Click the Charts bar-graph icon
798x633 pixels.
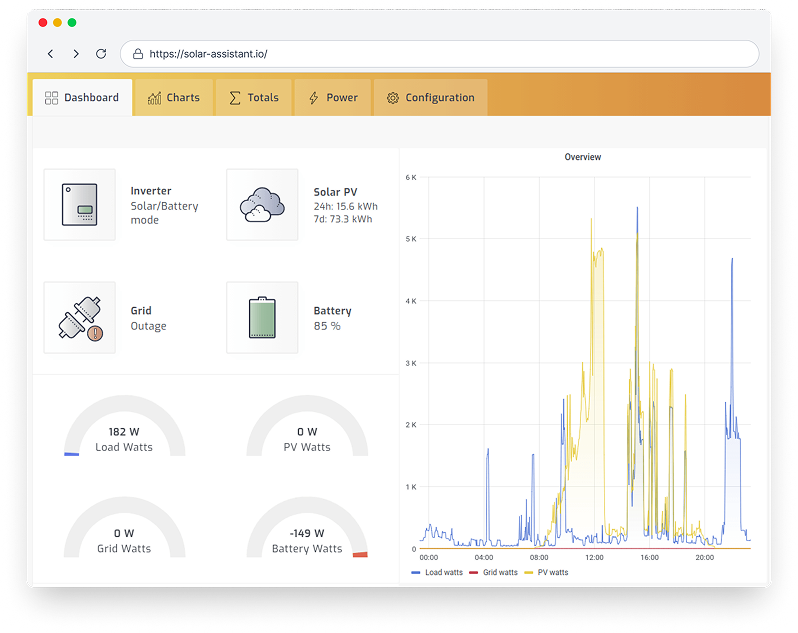point(154,98)
